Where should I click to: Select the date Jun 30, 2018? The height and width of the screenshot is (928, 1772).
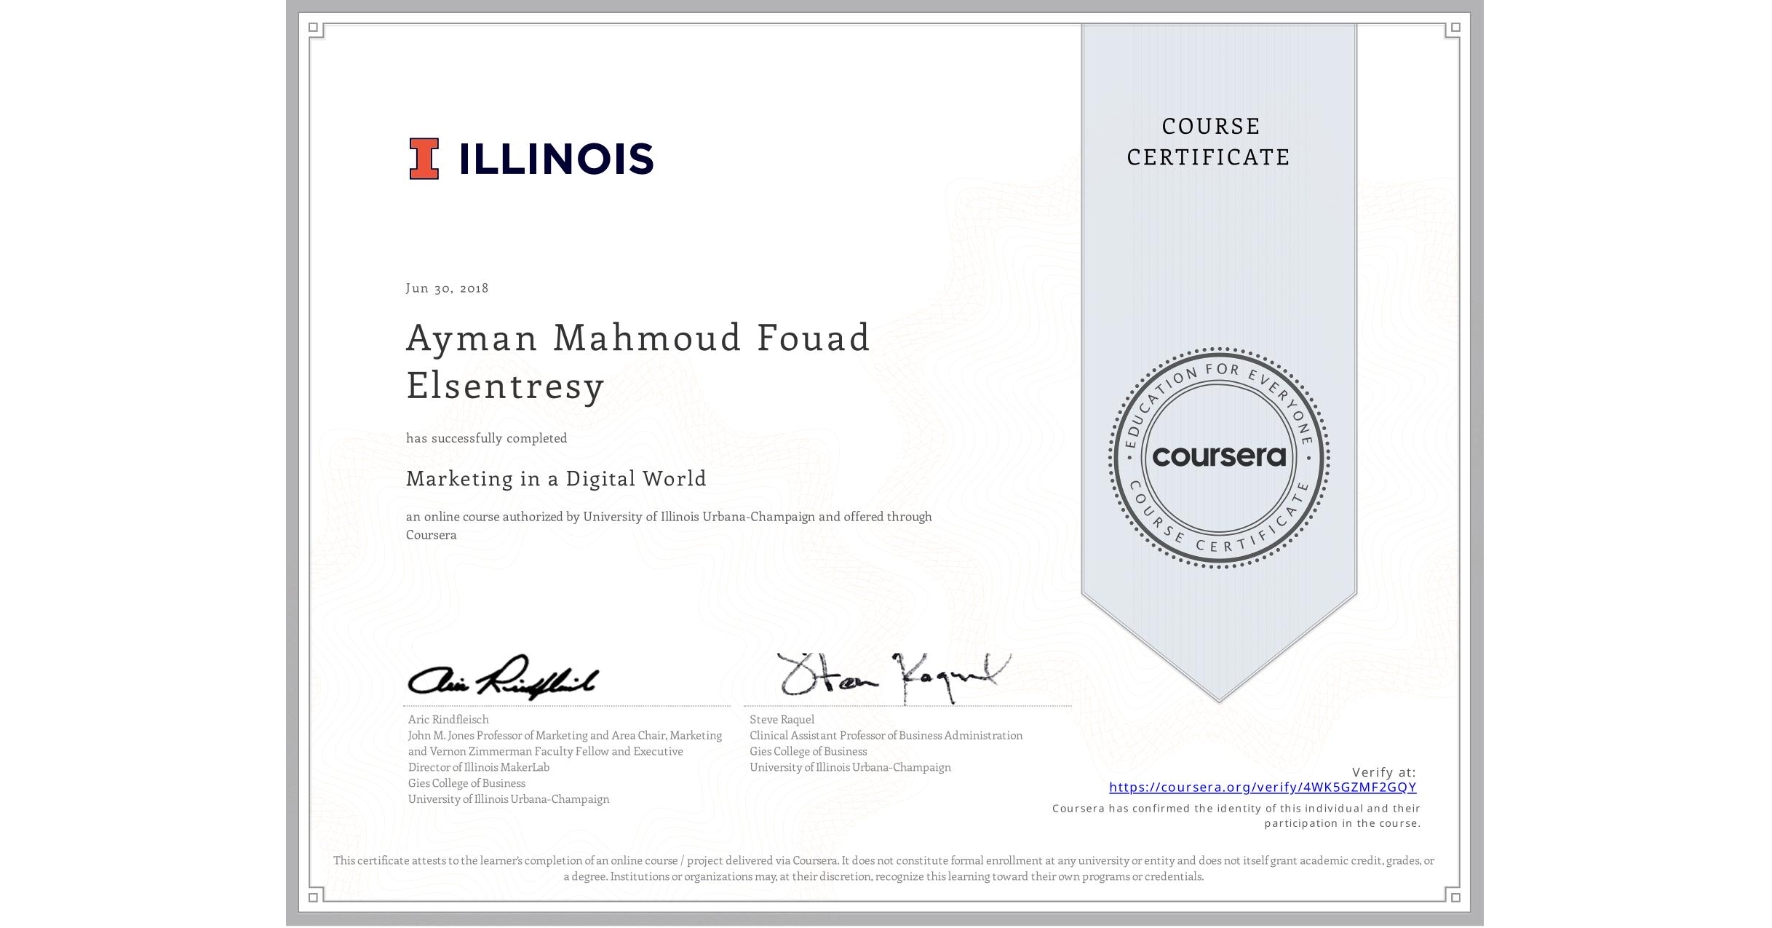447,288
